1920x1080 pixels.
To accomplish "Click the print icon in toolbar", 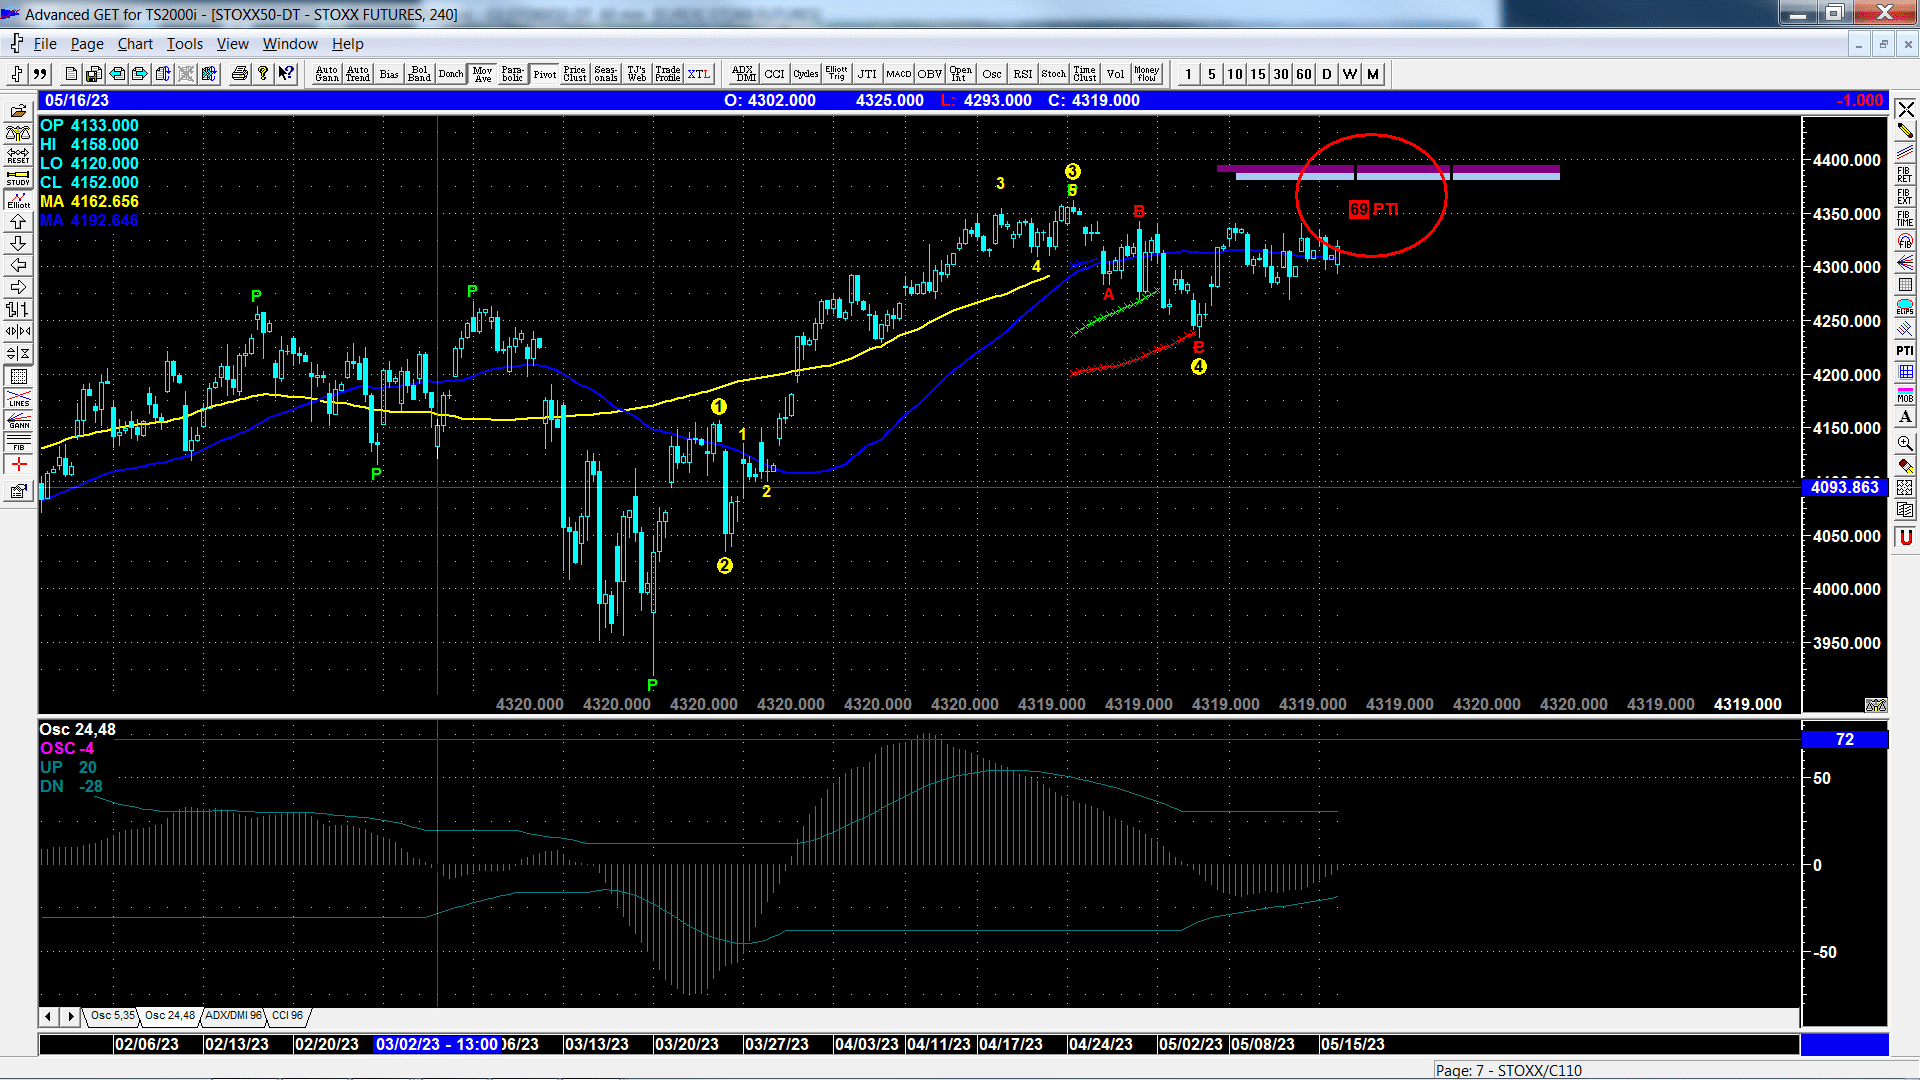I will tap(240, 74).
